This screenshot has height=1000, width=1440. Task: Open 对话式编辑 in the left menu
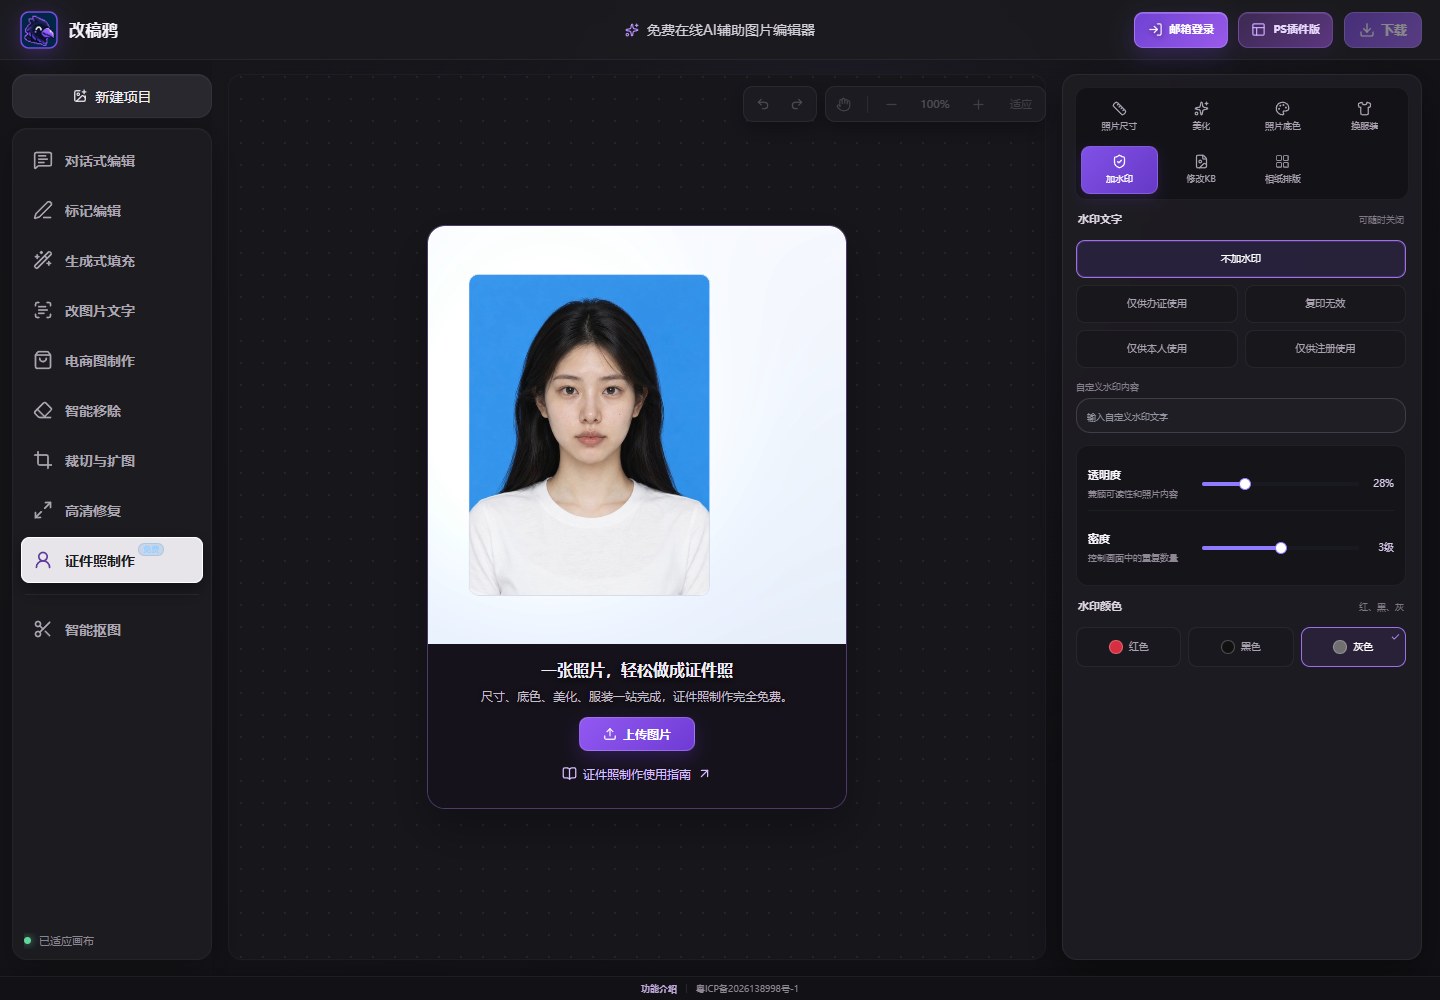pyautogui.click(x=112, y=160)
